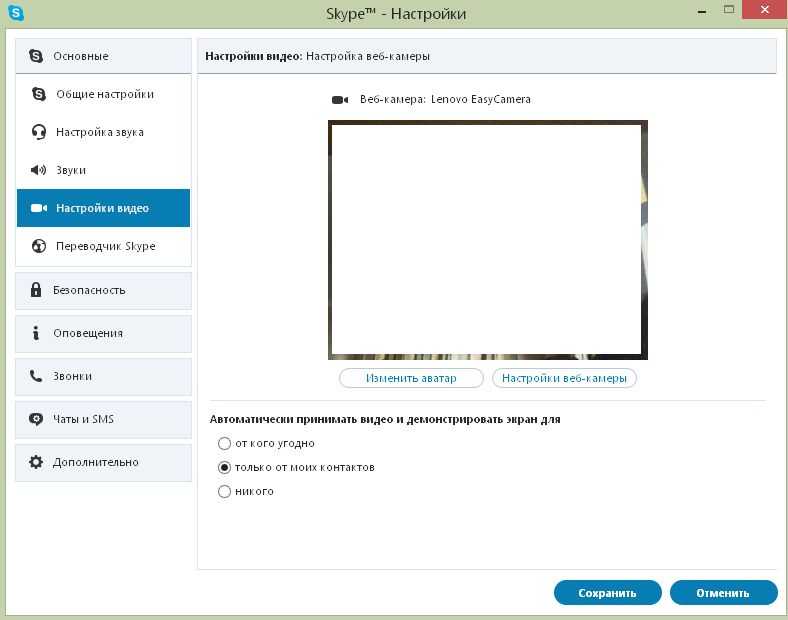The height and width of the screenshot is (620, 788).
Task: Click the camera icon beside Настройки видео
Action: pyautogui.click(x=39, y=208)
